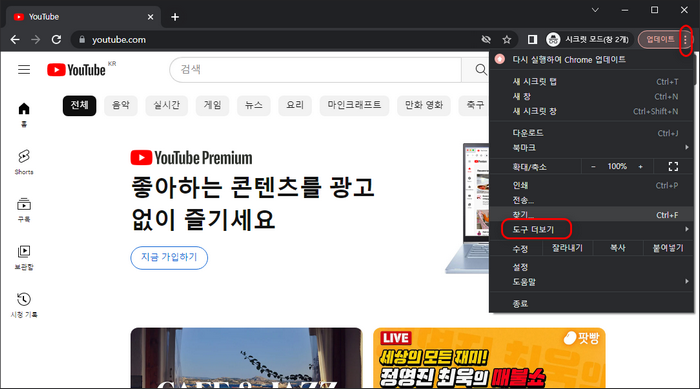The height and width of the screenshot is (389, 700).
Task: Select the 축구 category chip
Action: tap(475, 105)
